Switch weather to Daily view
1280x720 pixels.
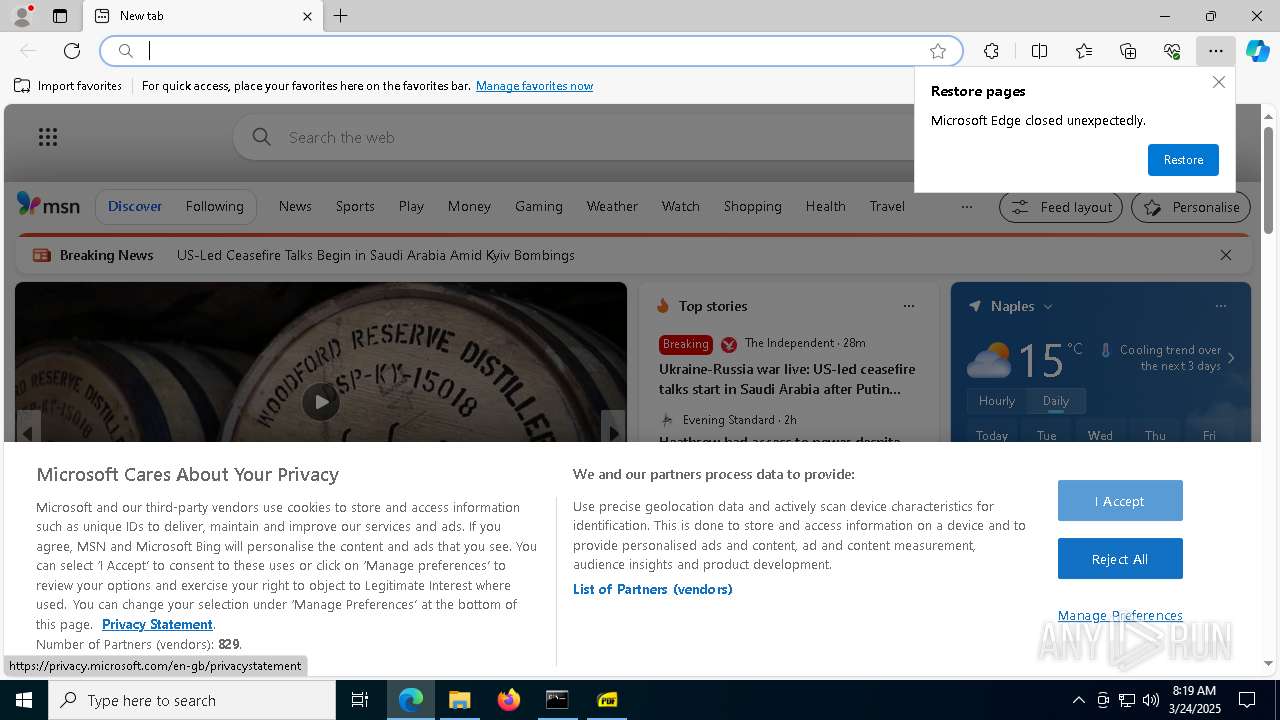[1056, 401]
